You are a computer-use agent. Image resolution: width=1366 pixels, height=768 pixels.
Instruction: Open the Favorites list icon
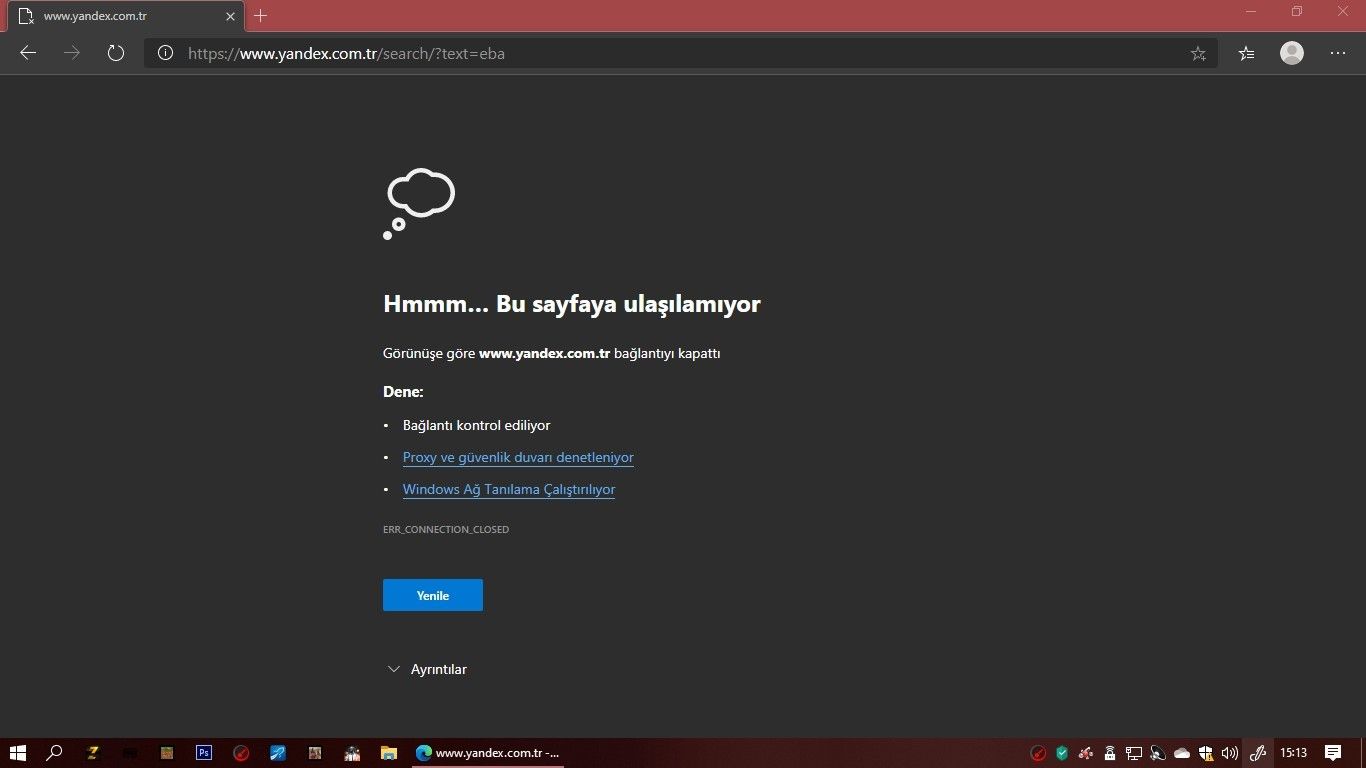(1246, 53)
